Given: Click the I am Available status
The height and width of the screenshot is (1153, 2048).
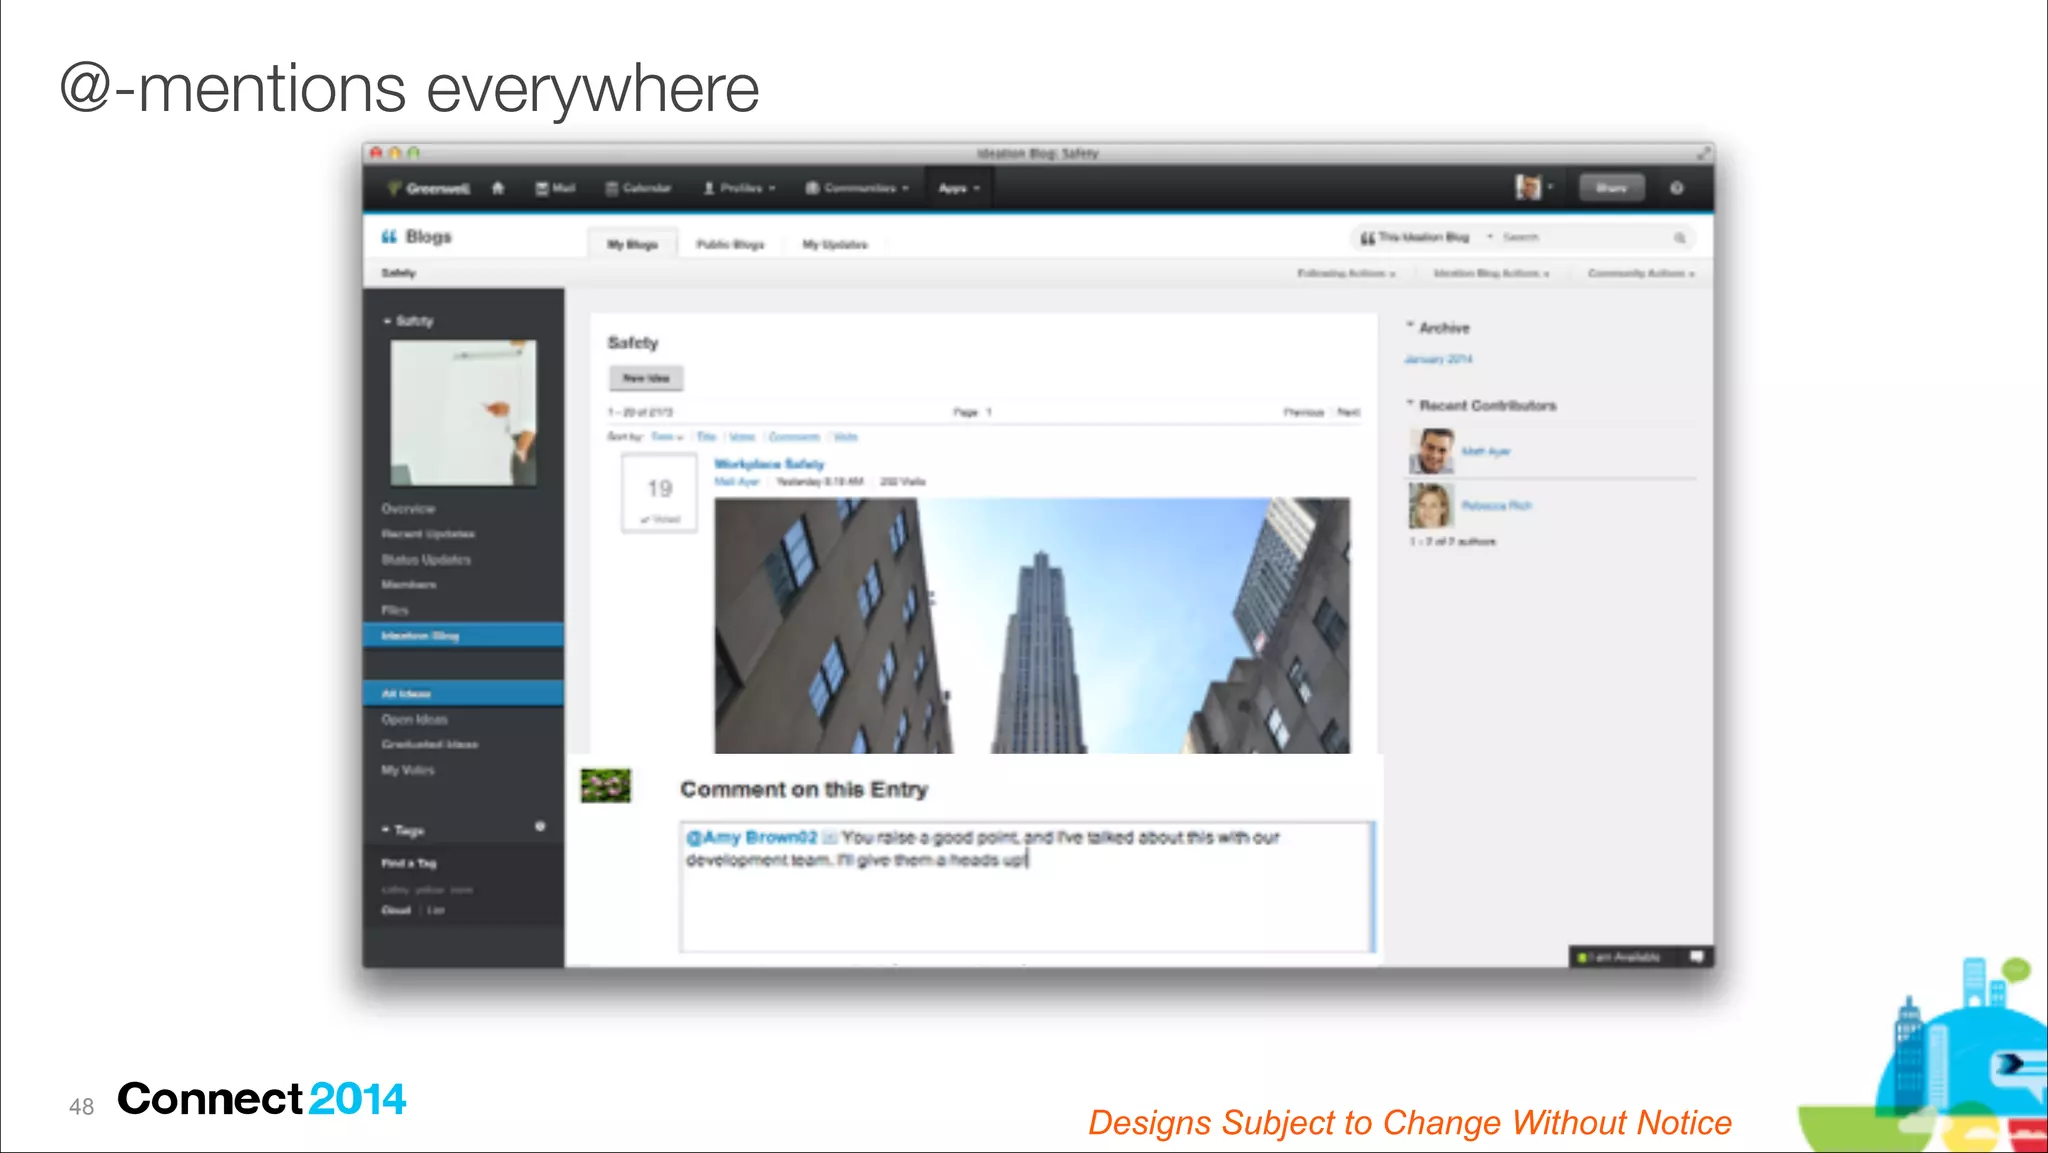Looking at the screenshot, I should click(1619, 957).
